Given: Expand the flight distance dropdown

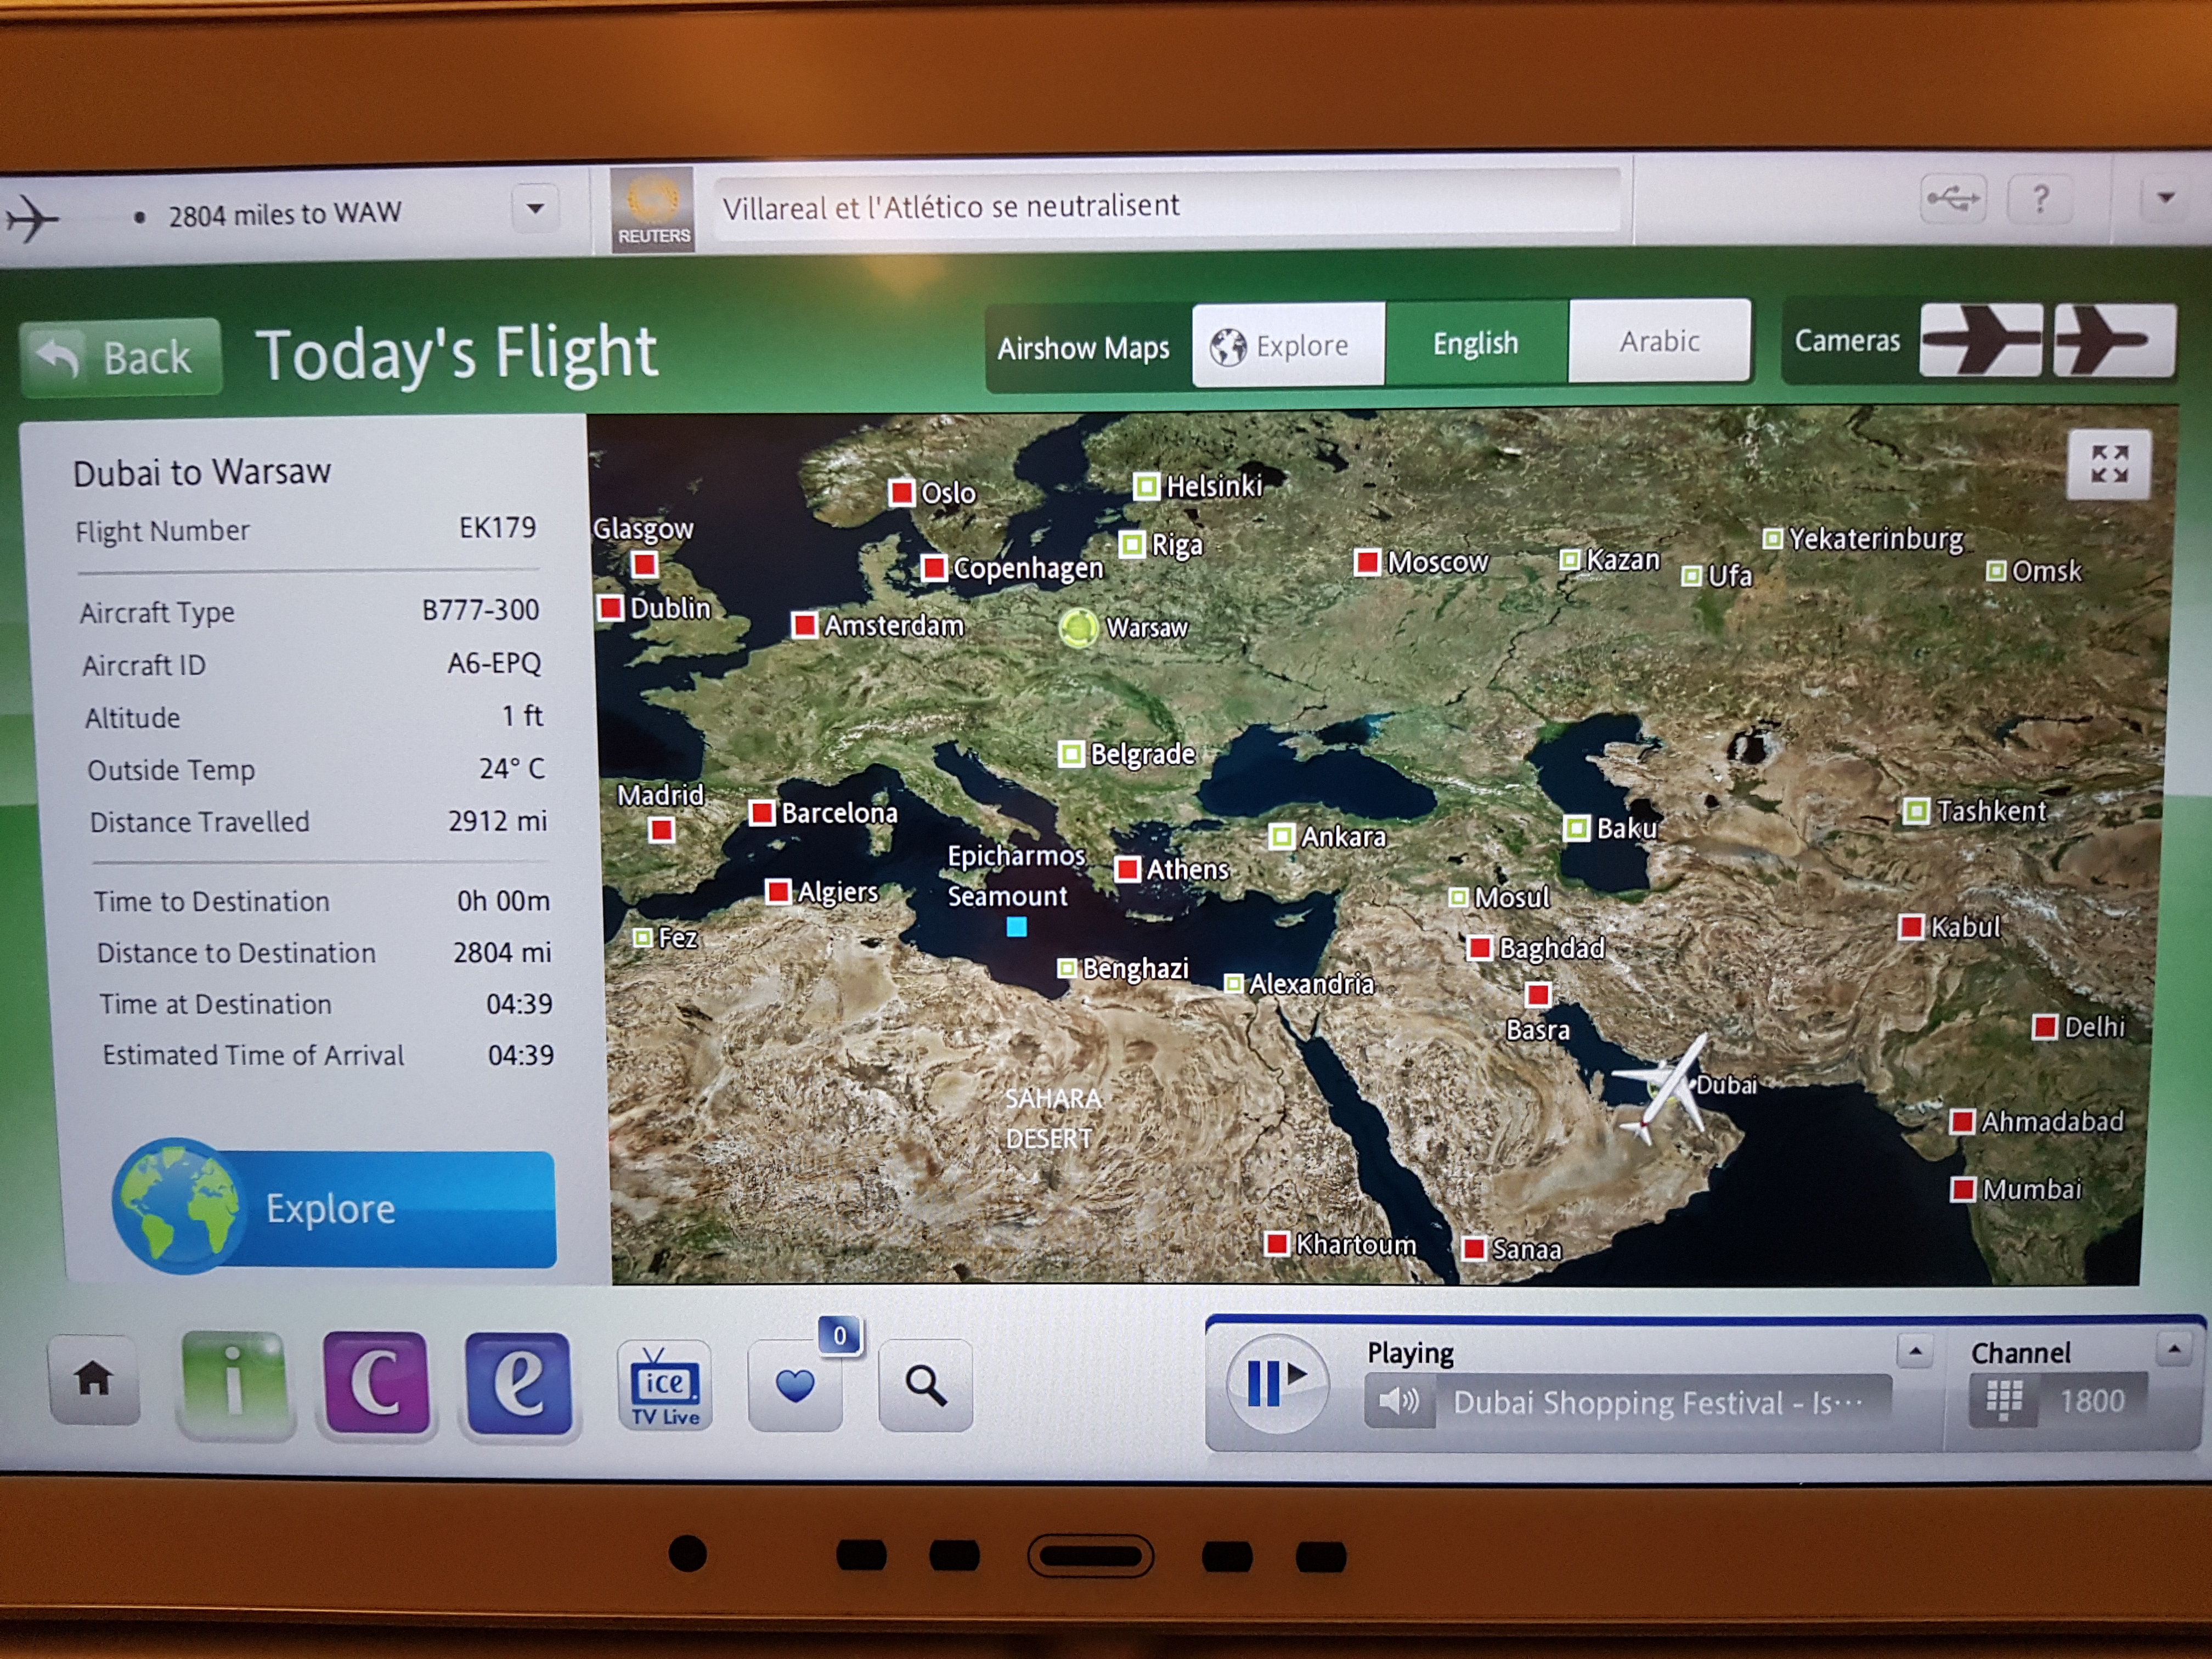Looking at the screenshot, I should (x=535, y=209).
